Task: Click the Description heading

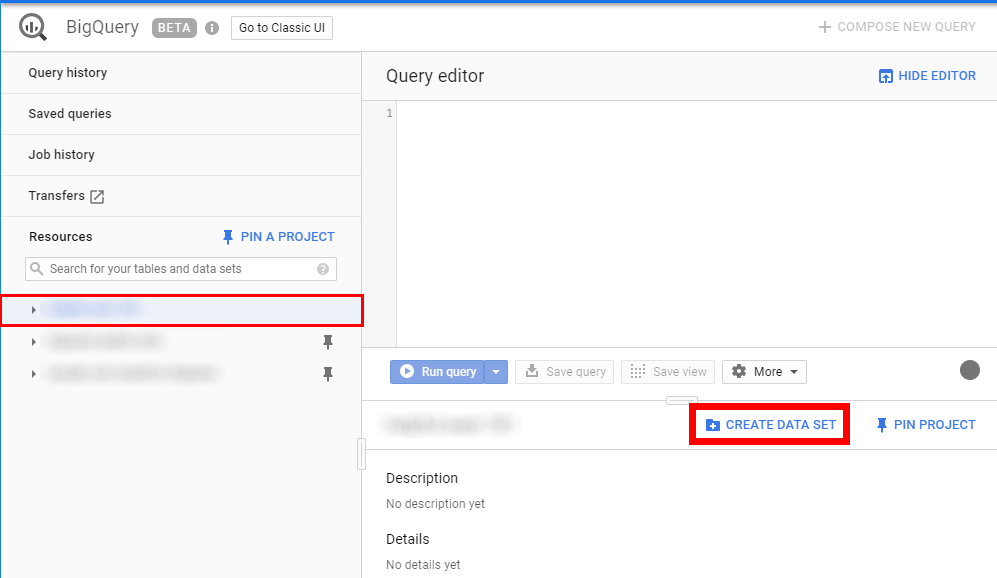Action: coord(422,478)
